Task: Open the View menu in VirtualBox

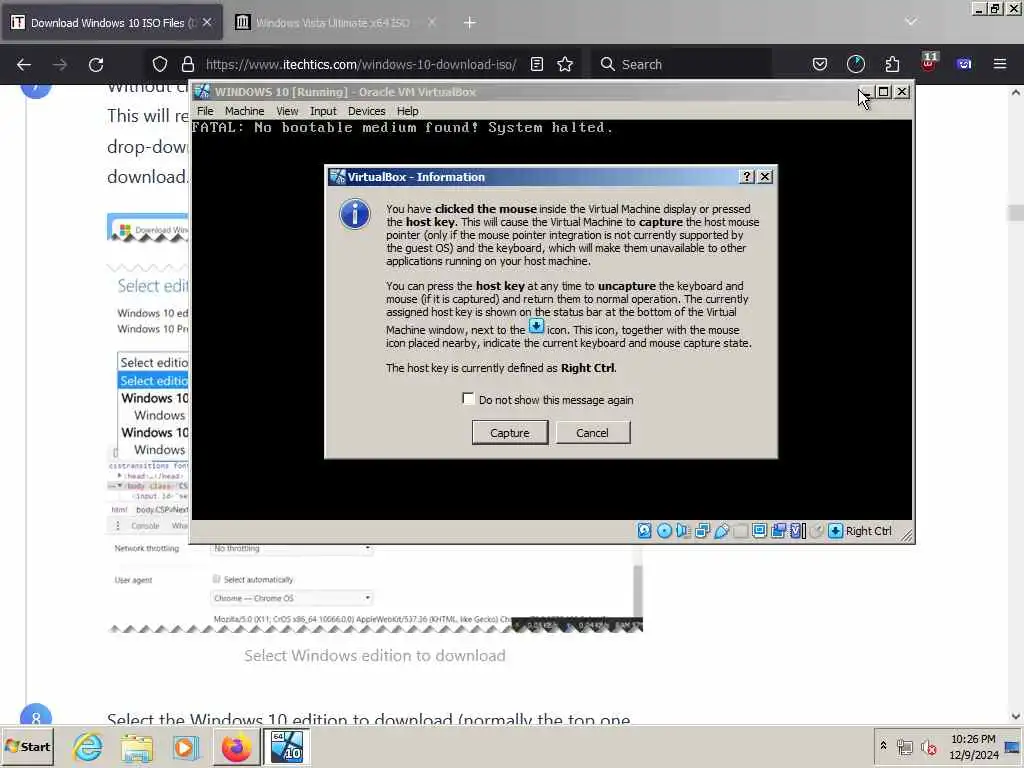Action: click(287, 111)
